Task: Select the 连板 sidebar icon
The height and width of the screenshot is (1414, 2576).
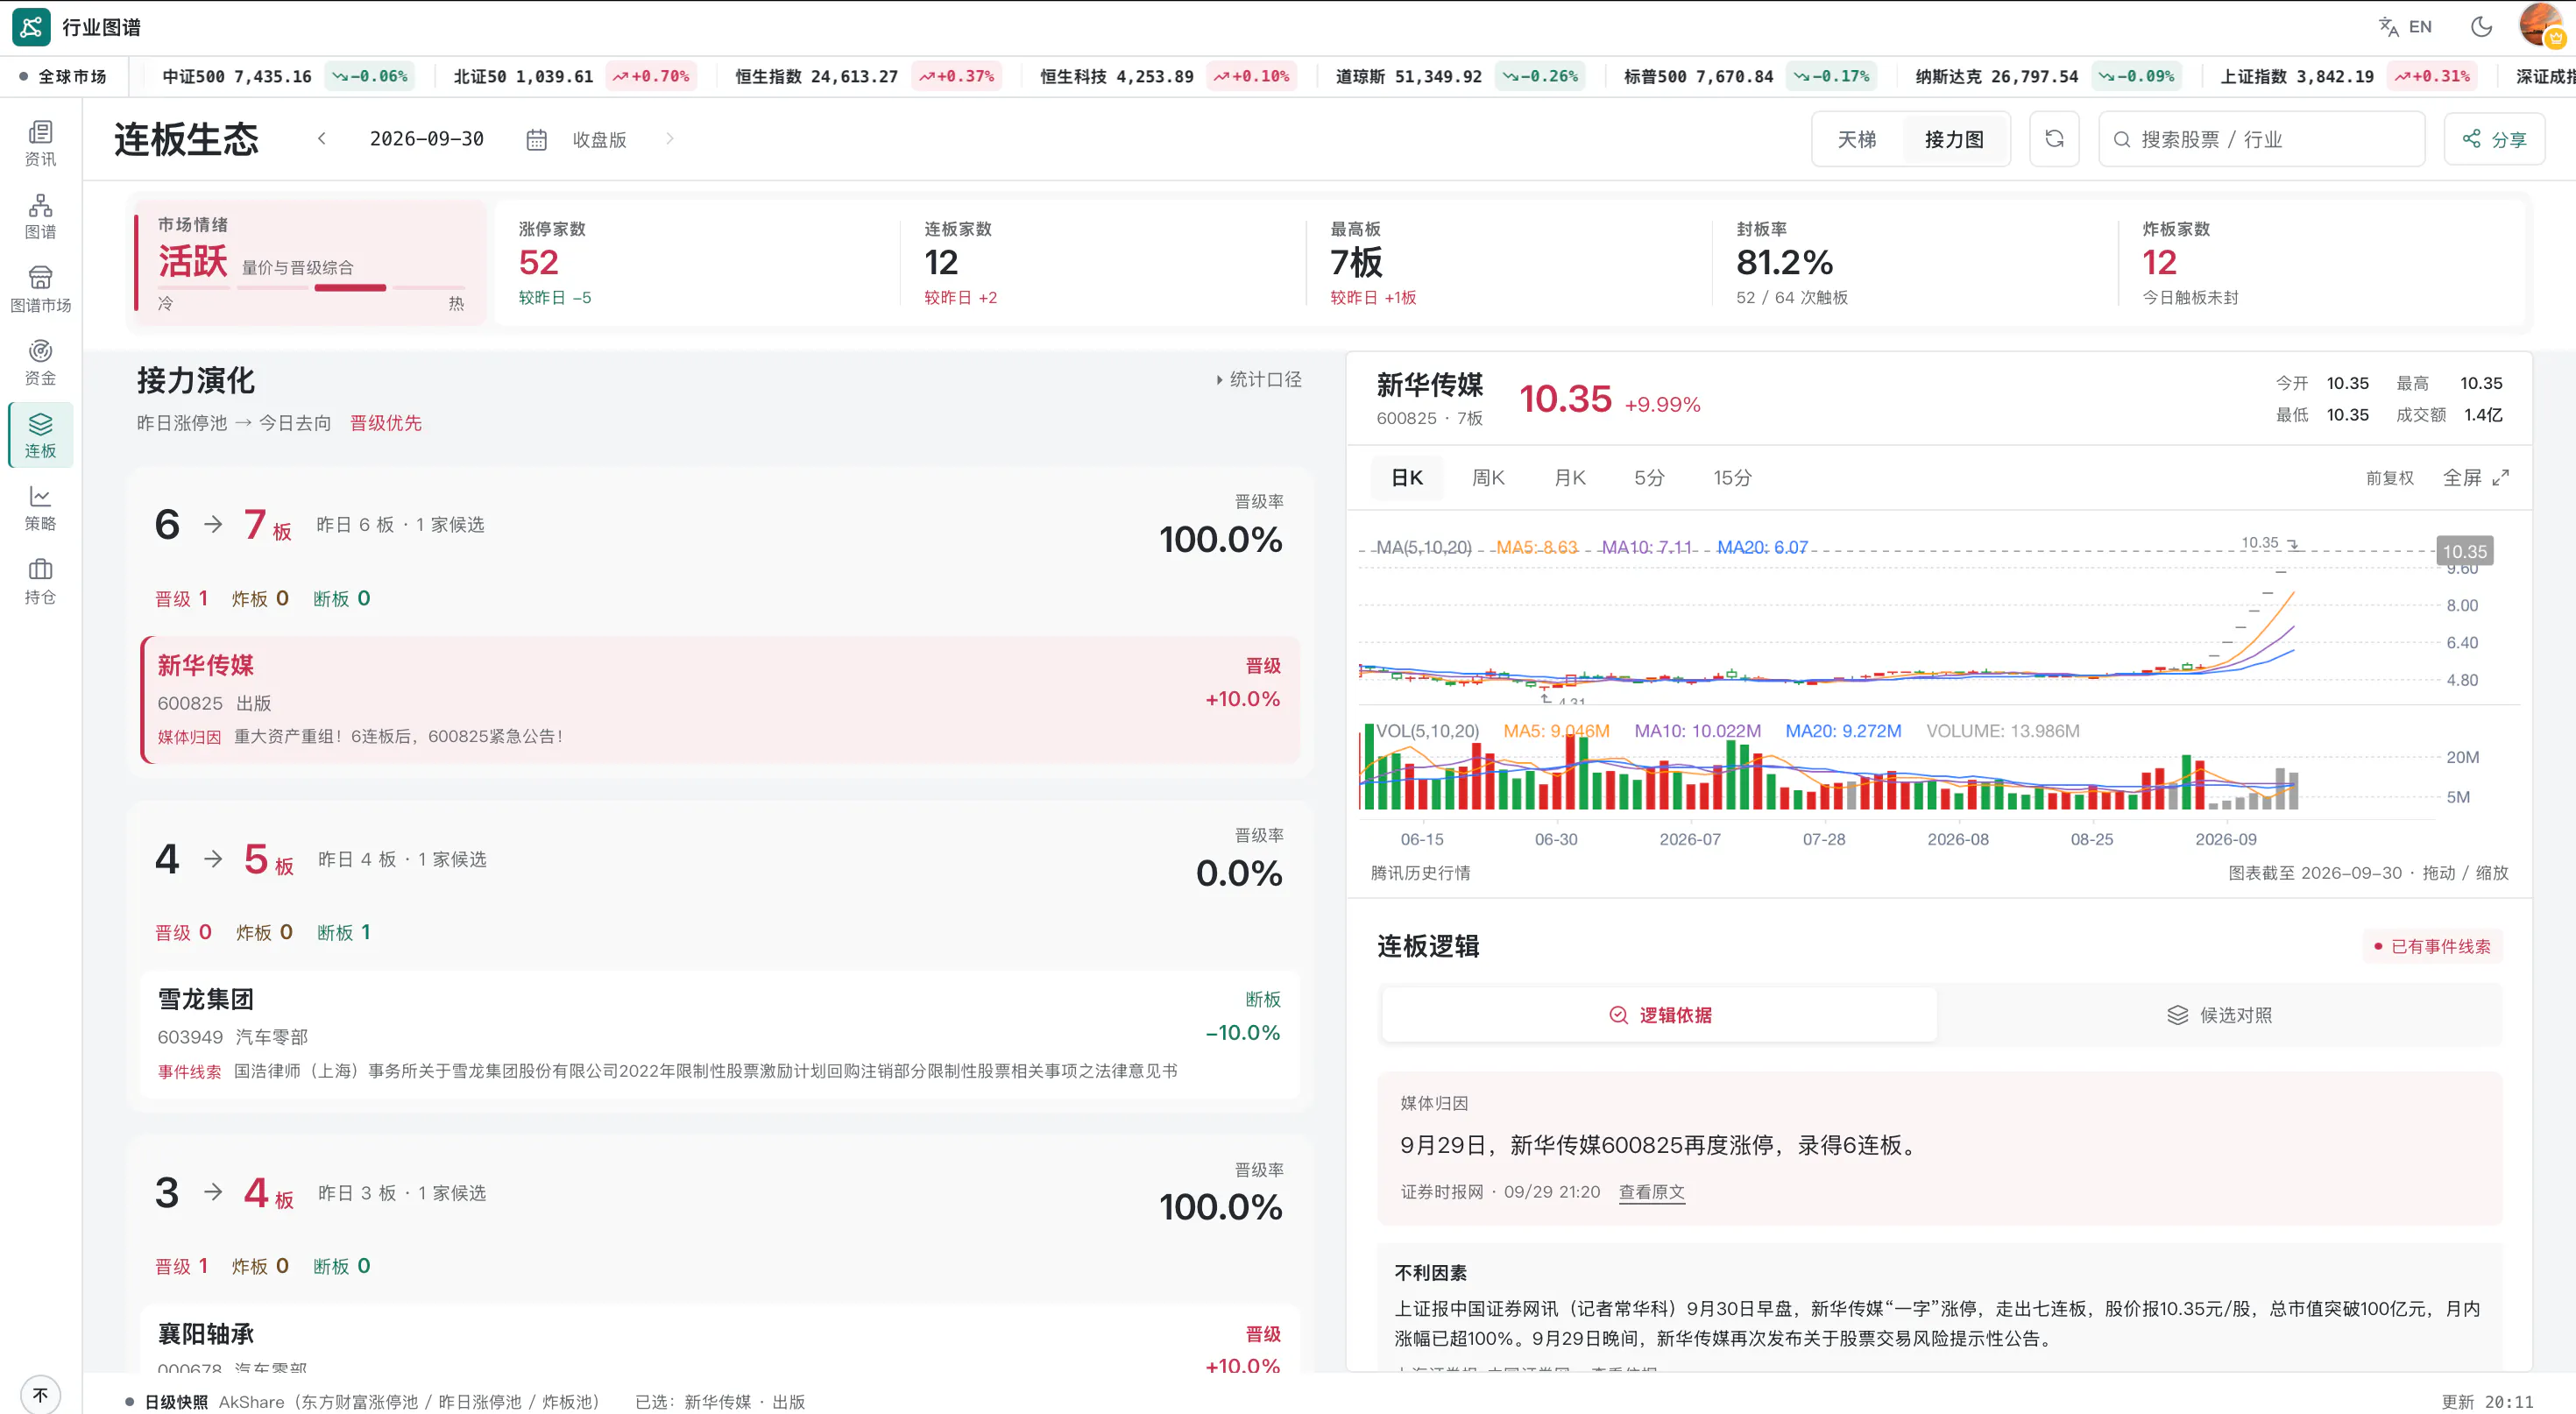Action: coord(40,436)
